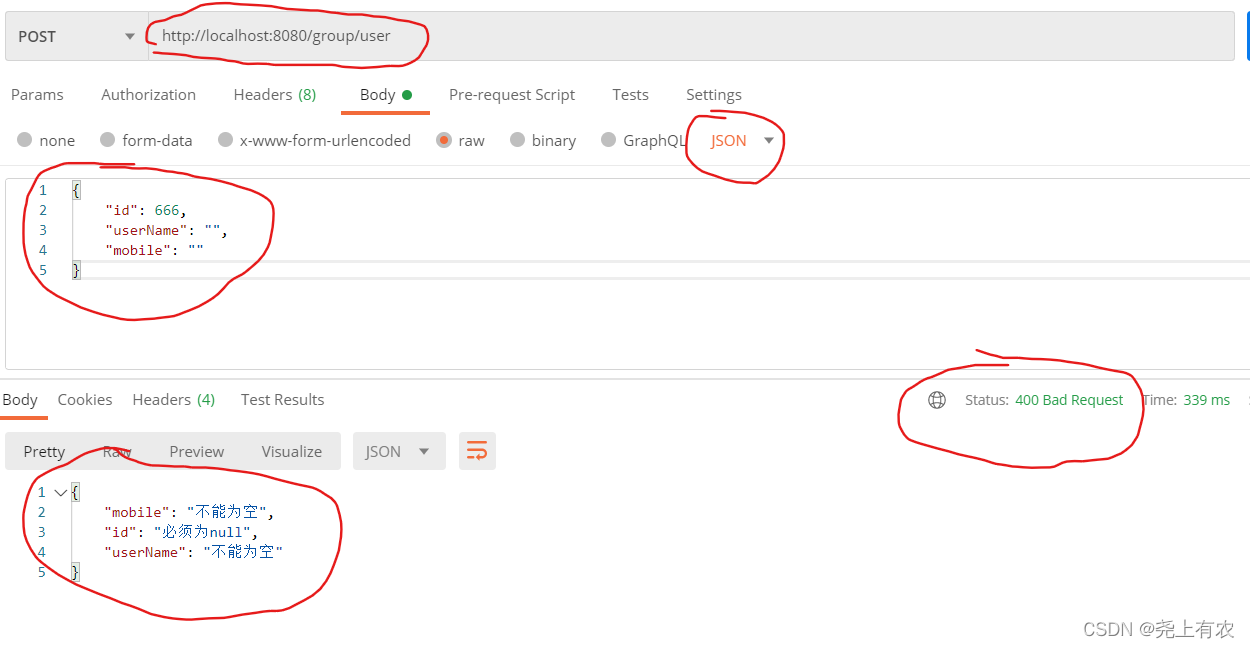Select the binary radio option
1250x648 pixels.
[543, 140]
